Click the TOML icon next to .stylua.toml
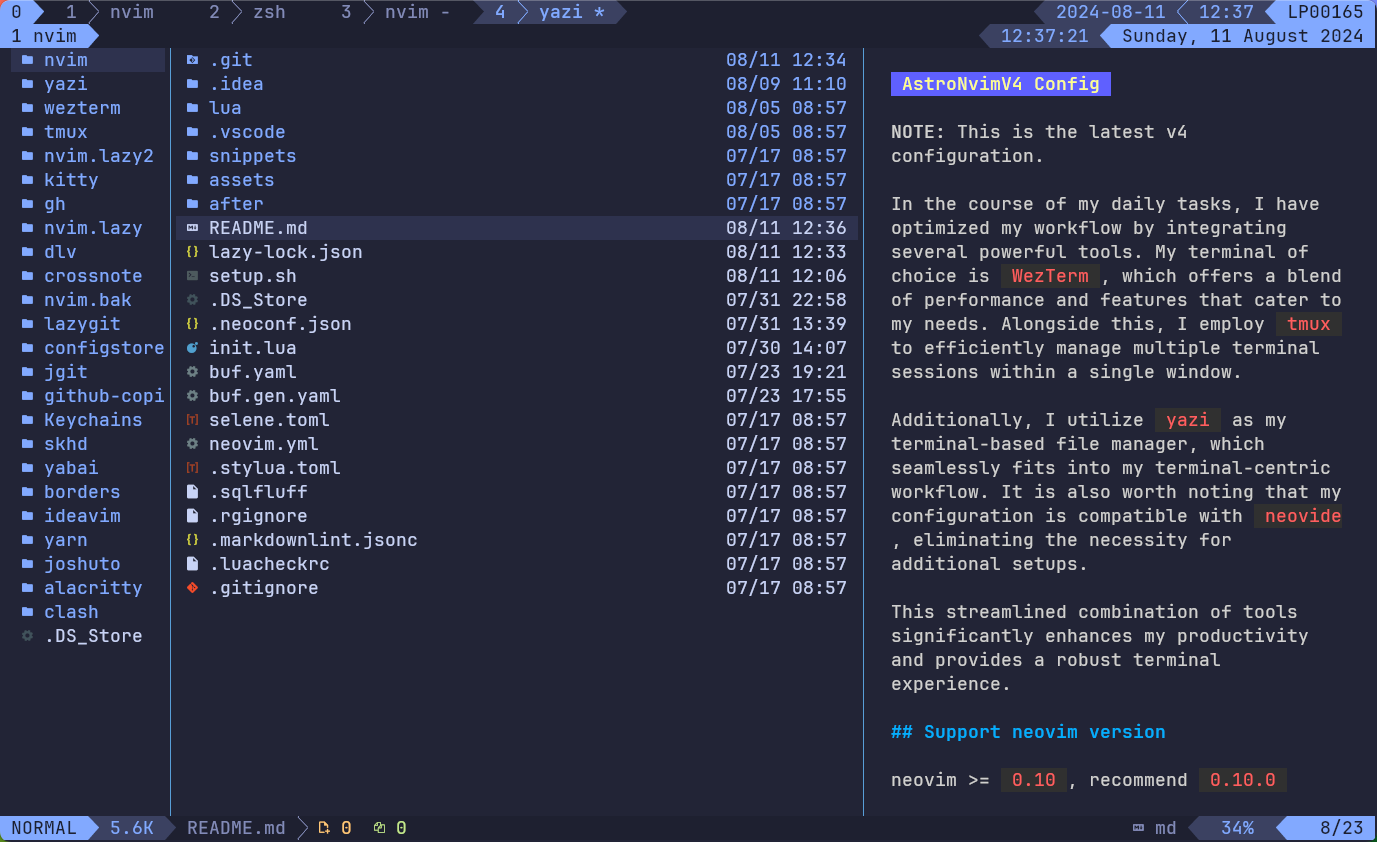 (193, 468)
